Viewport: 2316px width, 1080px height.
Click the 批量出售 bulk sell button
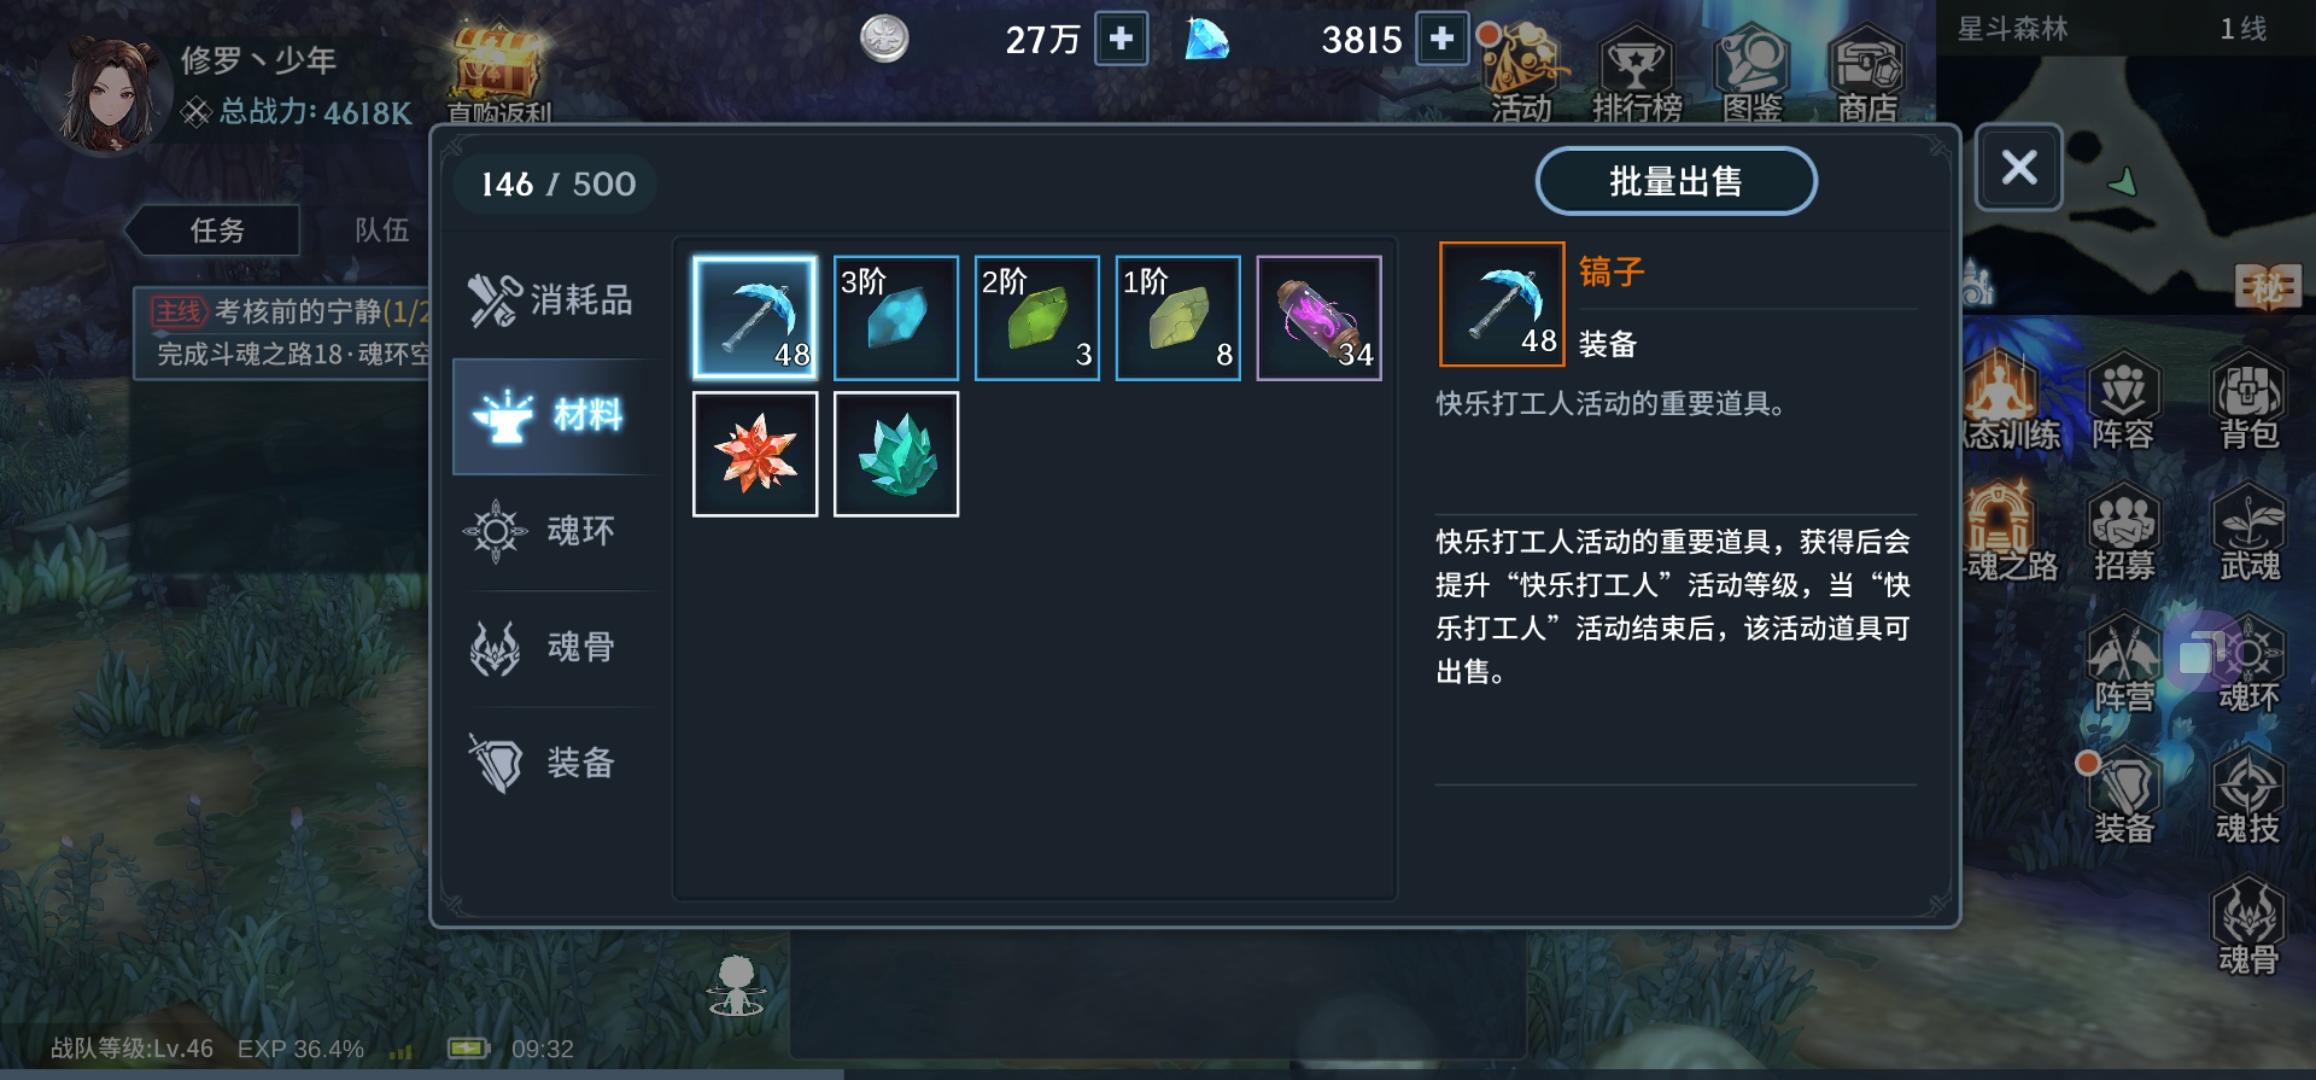point(1676,181)
